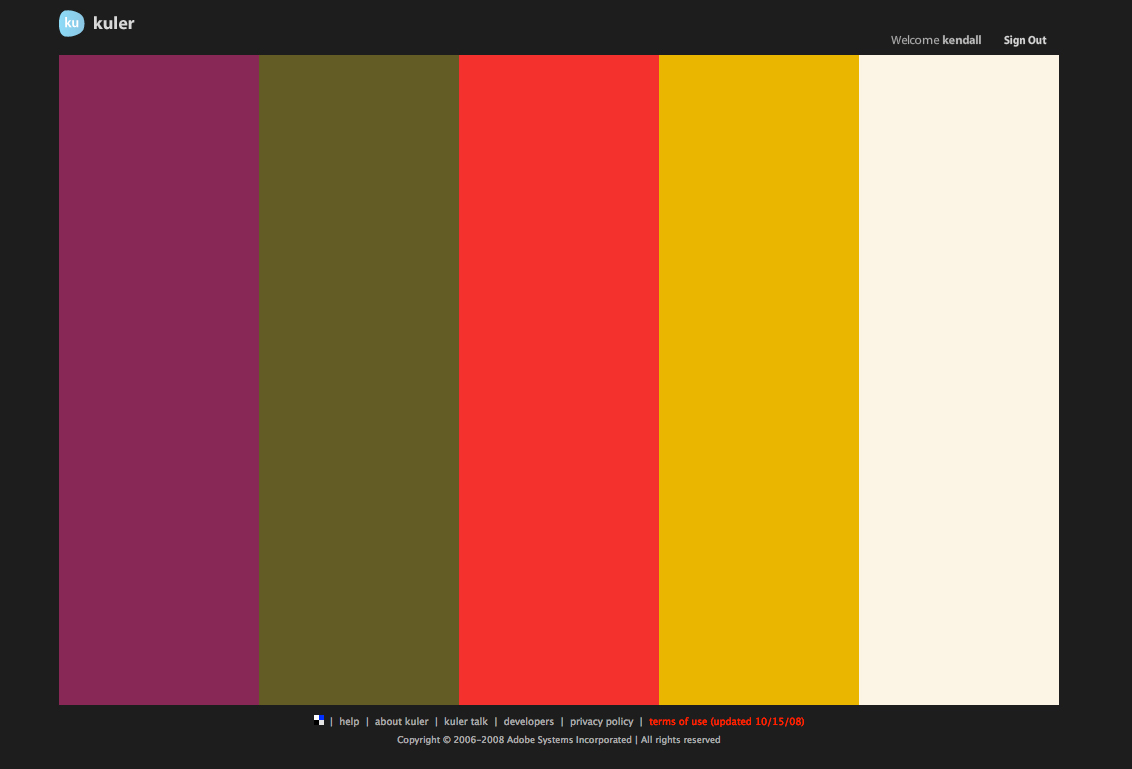The width and height of the screenshot is (1132, 769).
Task: Go to kuler talk link
Action: [x=466, y=721]
